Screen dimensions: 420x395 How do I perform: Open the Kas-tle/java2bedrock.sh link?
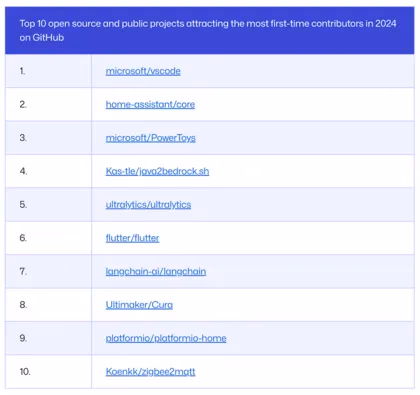tap(157, 171)
